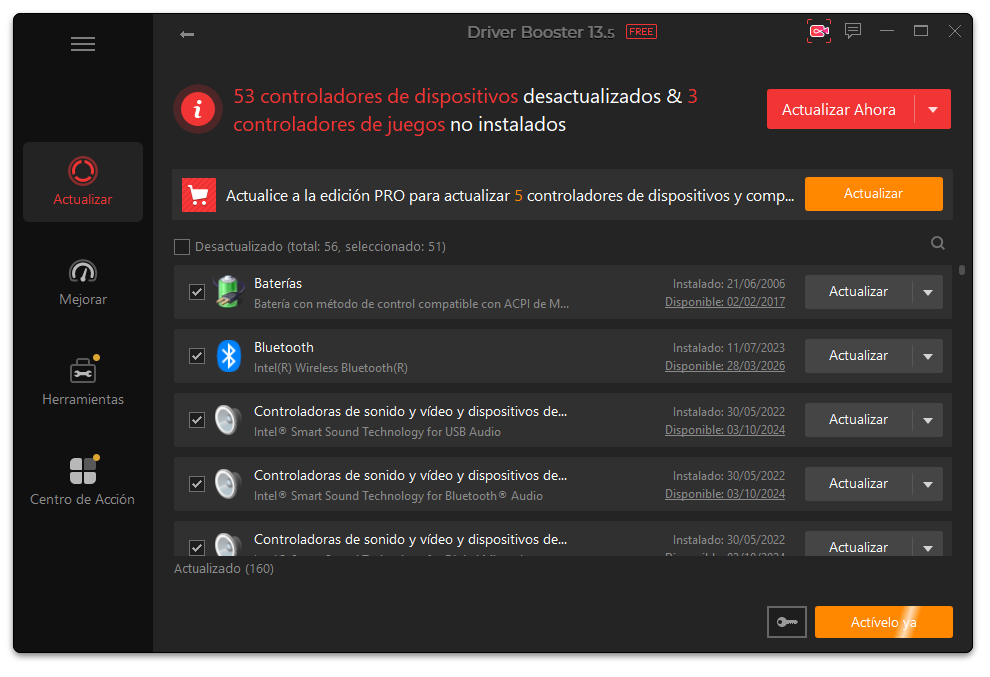This screenshot has height=677, width=990.
Task: Click the red Actualizar Ahora button
Action: [840, 109]
